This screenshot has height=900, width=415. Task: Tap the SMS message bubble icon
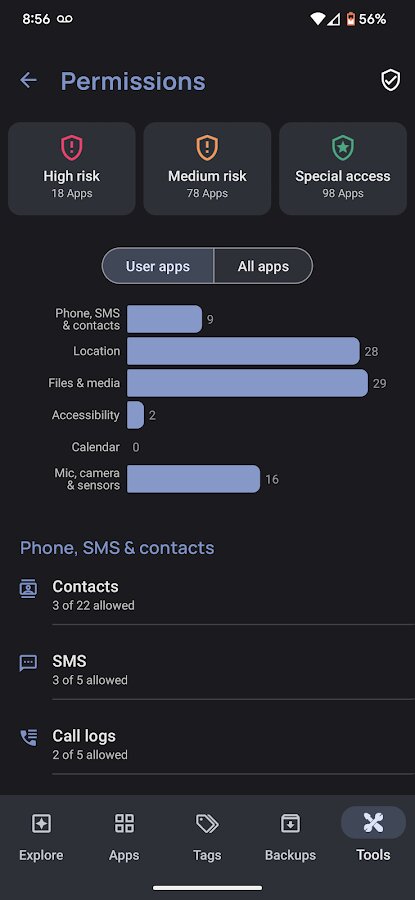tap(28, 663)
